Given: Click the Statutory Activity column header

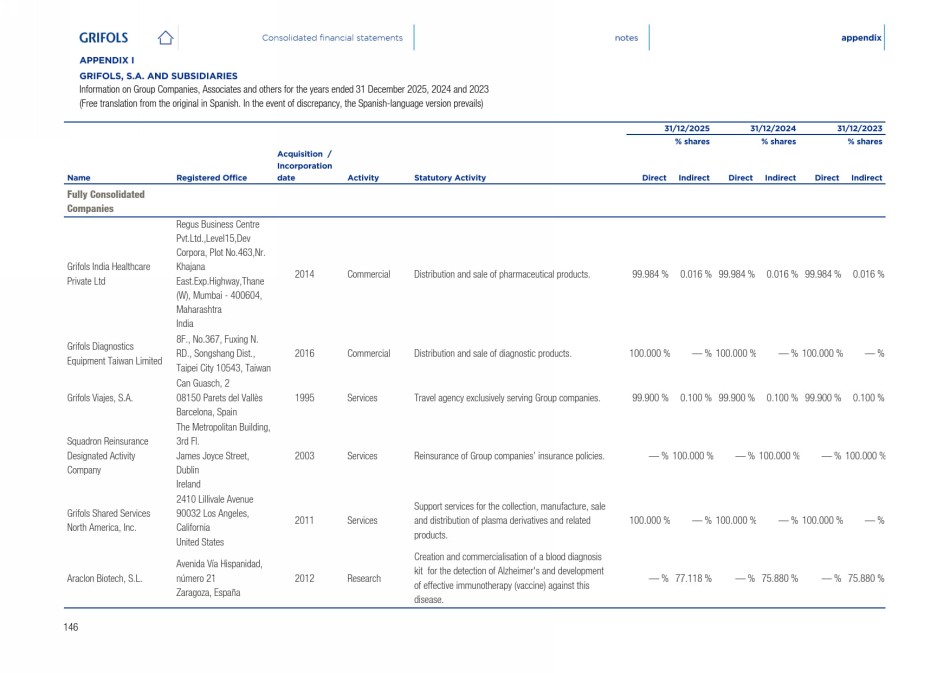Looking at the screenshot, I should [x=449, y=178].
